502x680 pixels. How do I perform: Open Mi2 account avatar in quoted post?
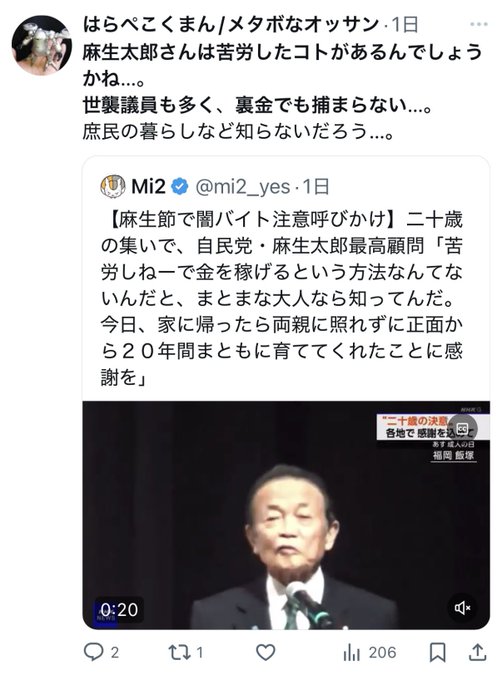(113, 186)
